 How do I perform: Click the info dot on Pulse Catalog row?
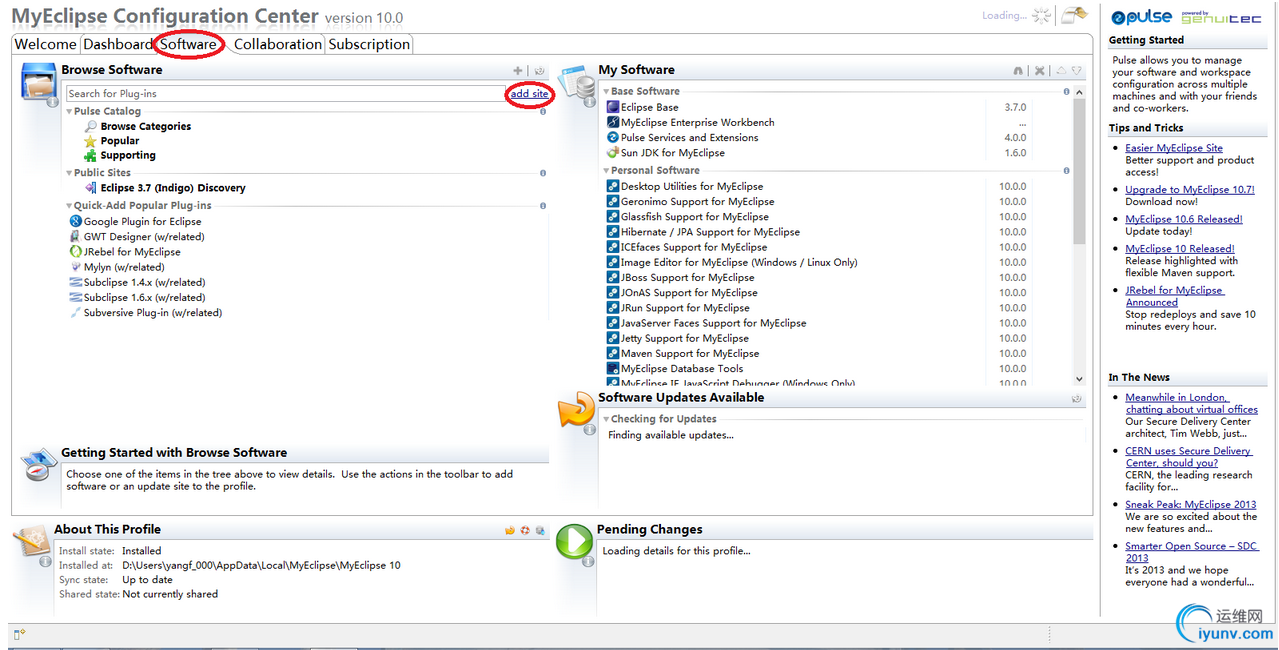(543, 112)
